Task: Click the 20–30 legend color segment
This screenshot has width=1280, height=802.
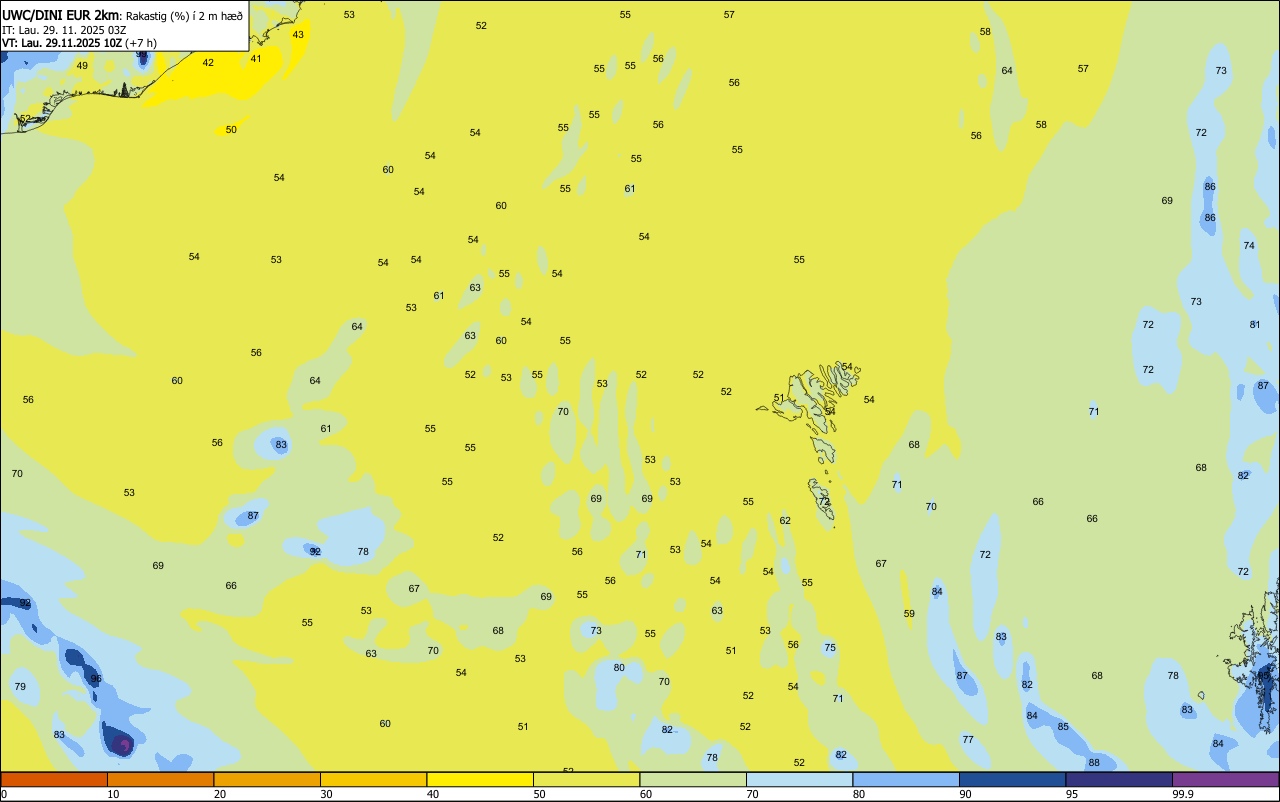Action: [x=267, y=779]
